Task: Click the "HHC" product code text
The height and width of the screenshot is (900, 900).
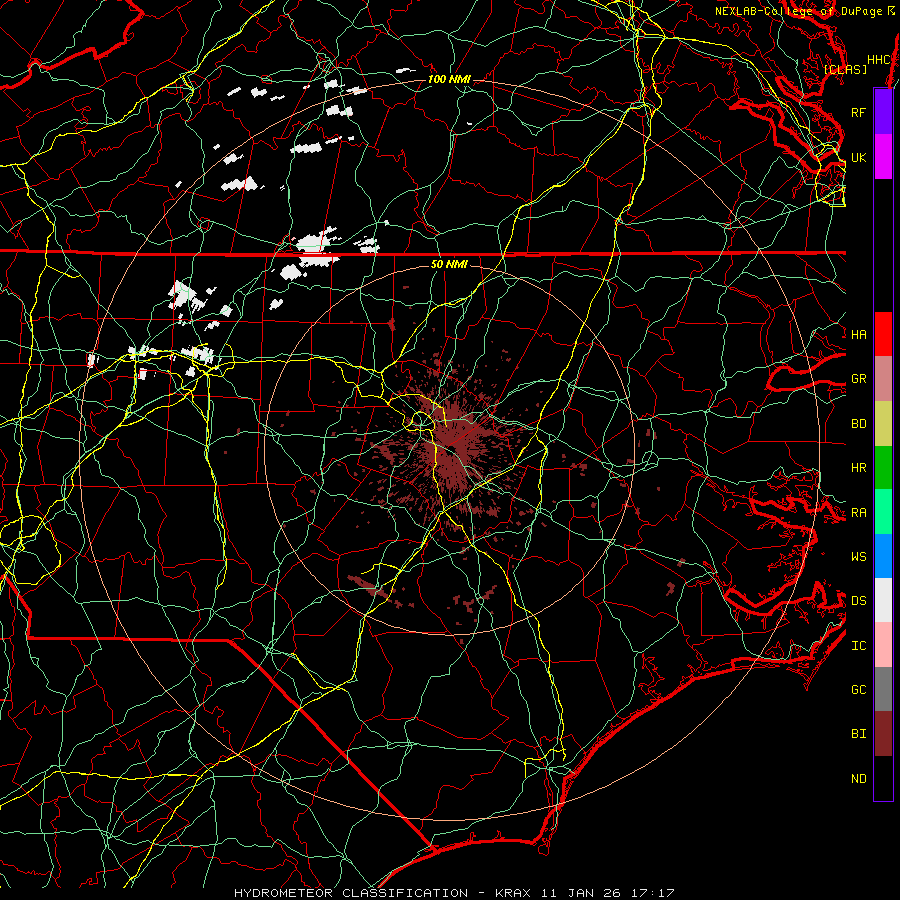Action: [879, 60]
